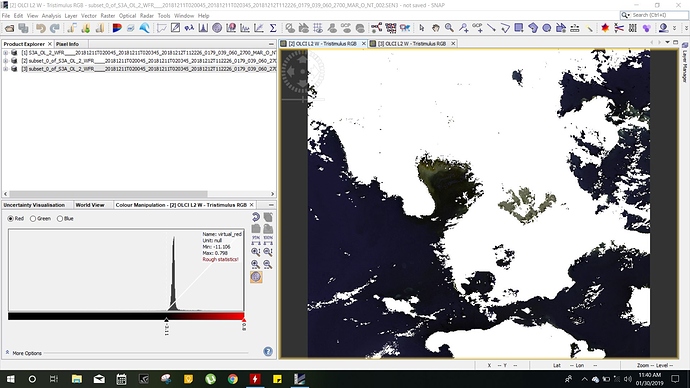
Task: Open the File menu
Action: [6, 15]
